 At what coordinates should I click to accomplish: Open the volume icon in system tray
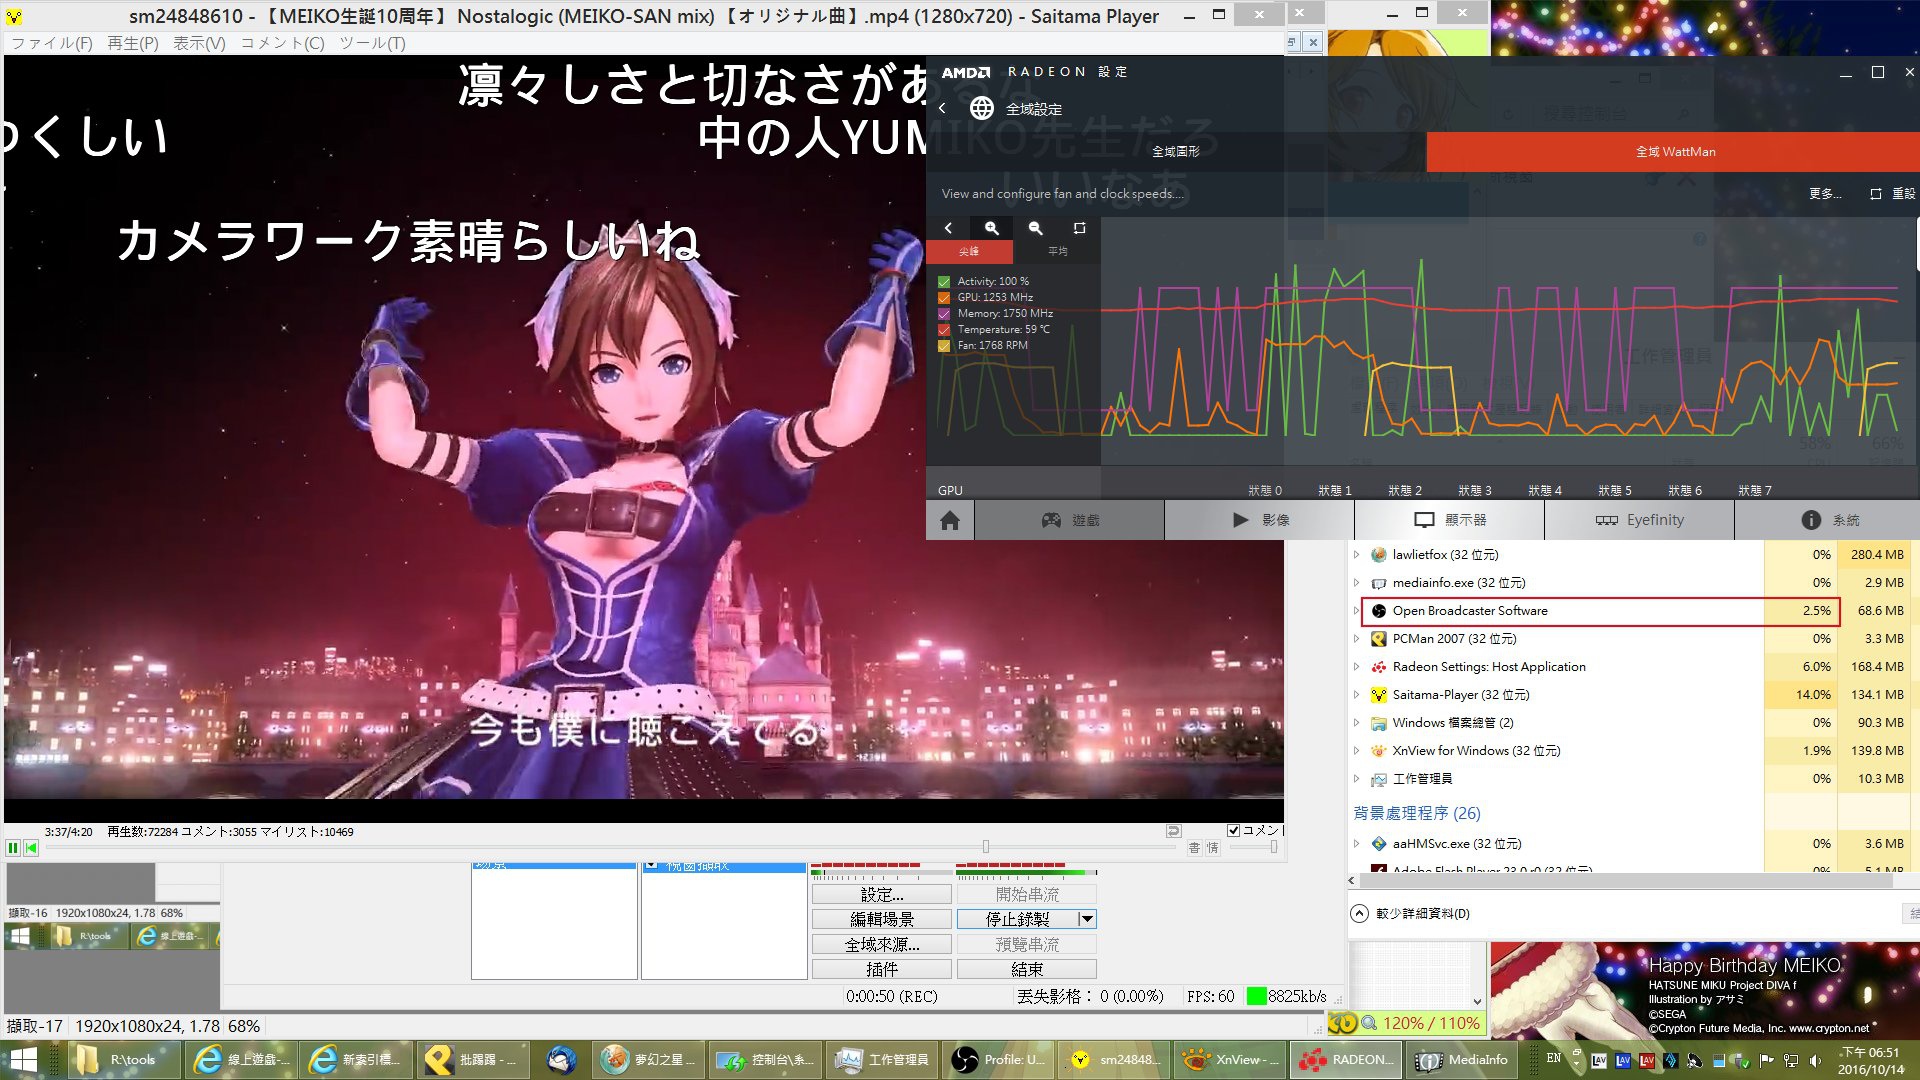(1815, 1060)
